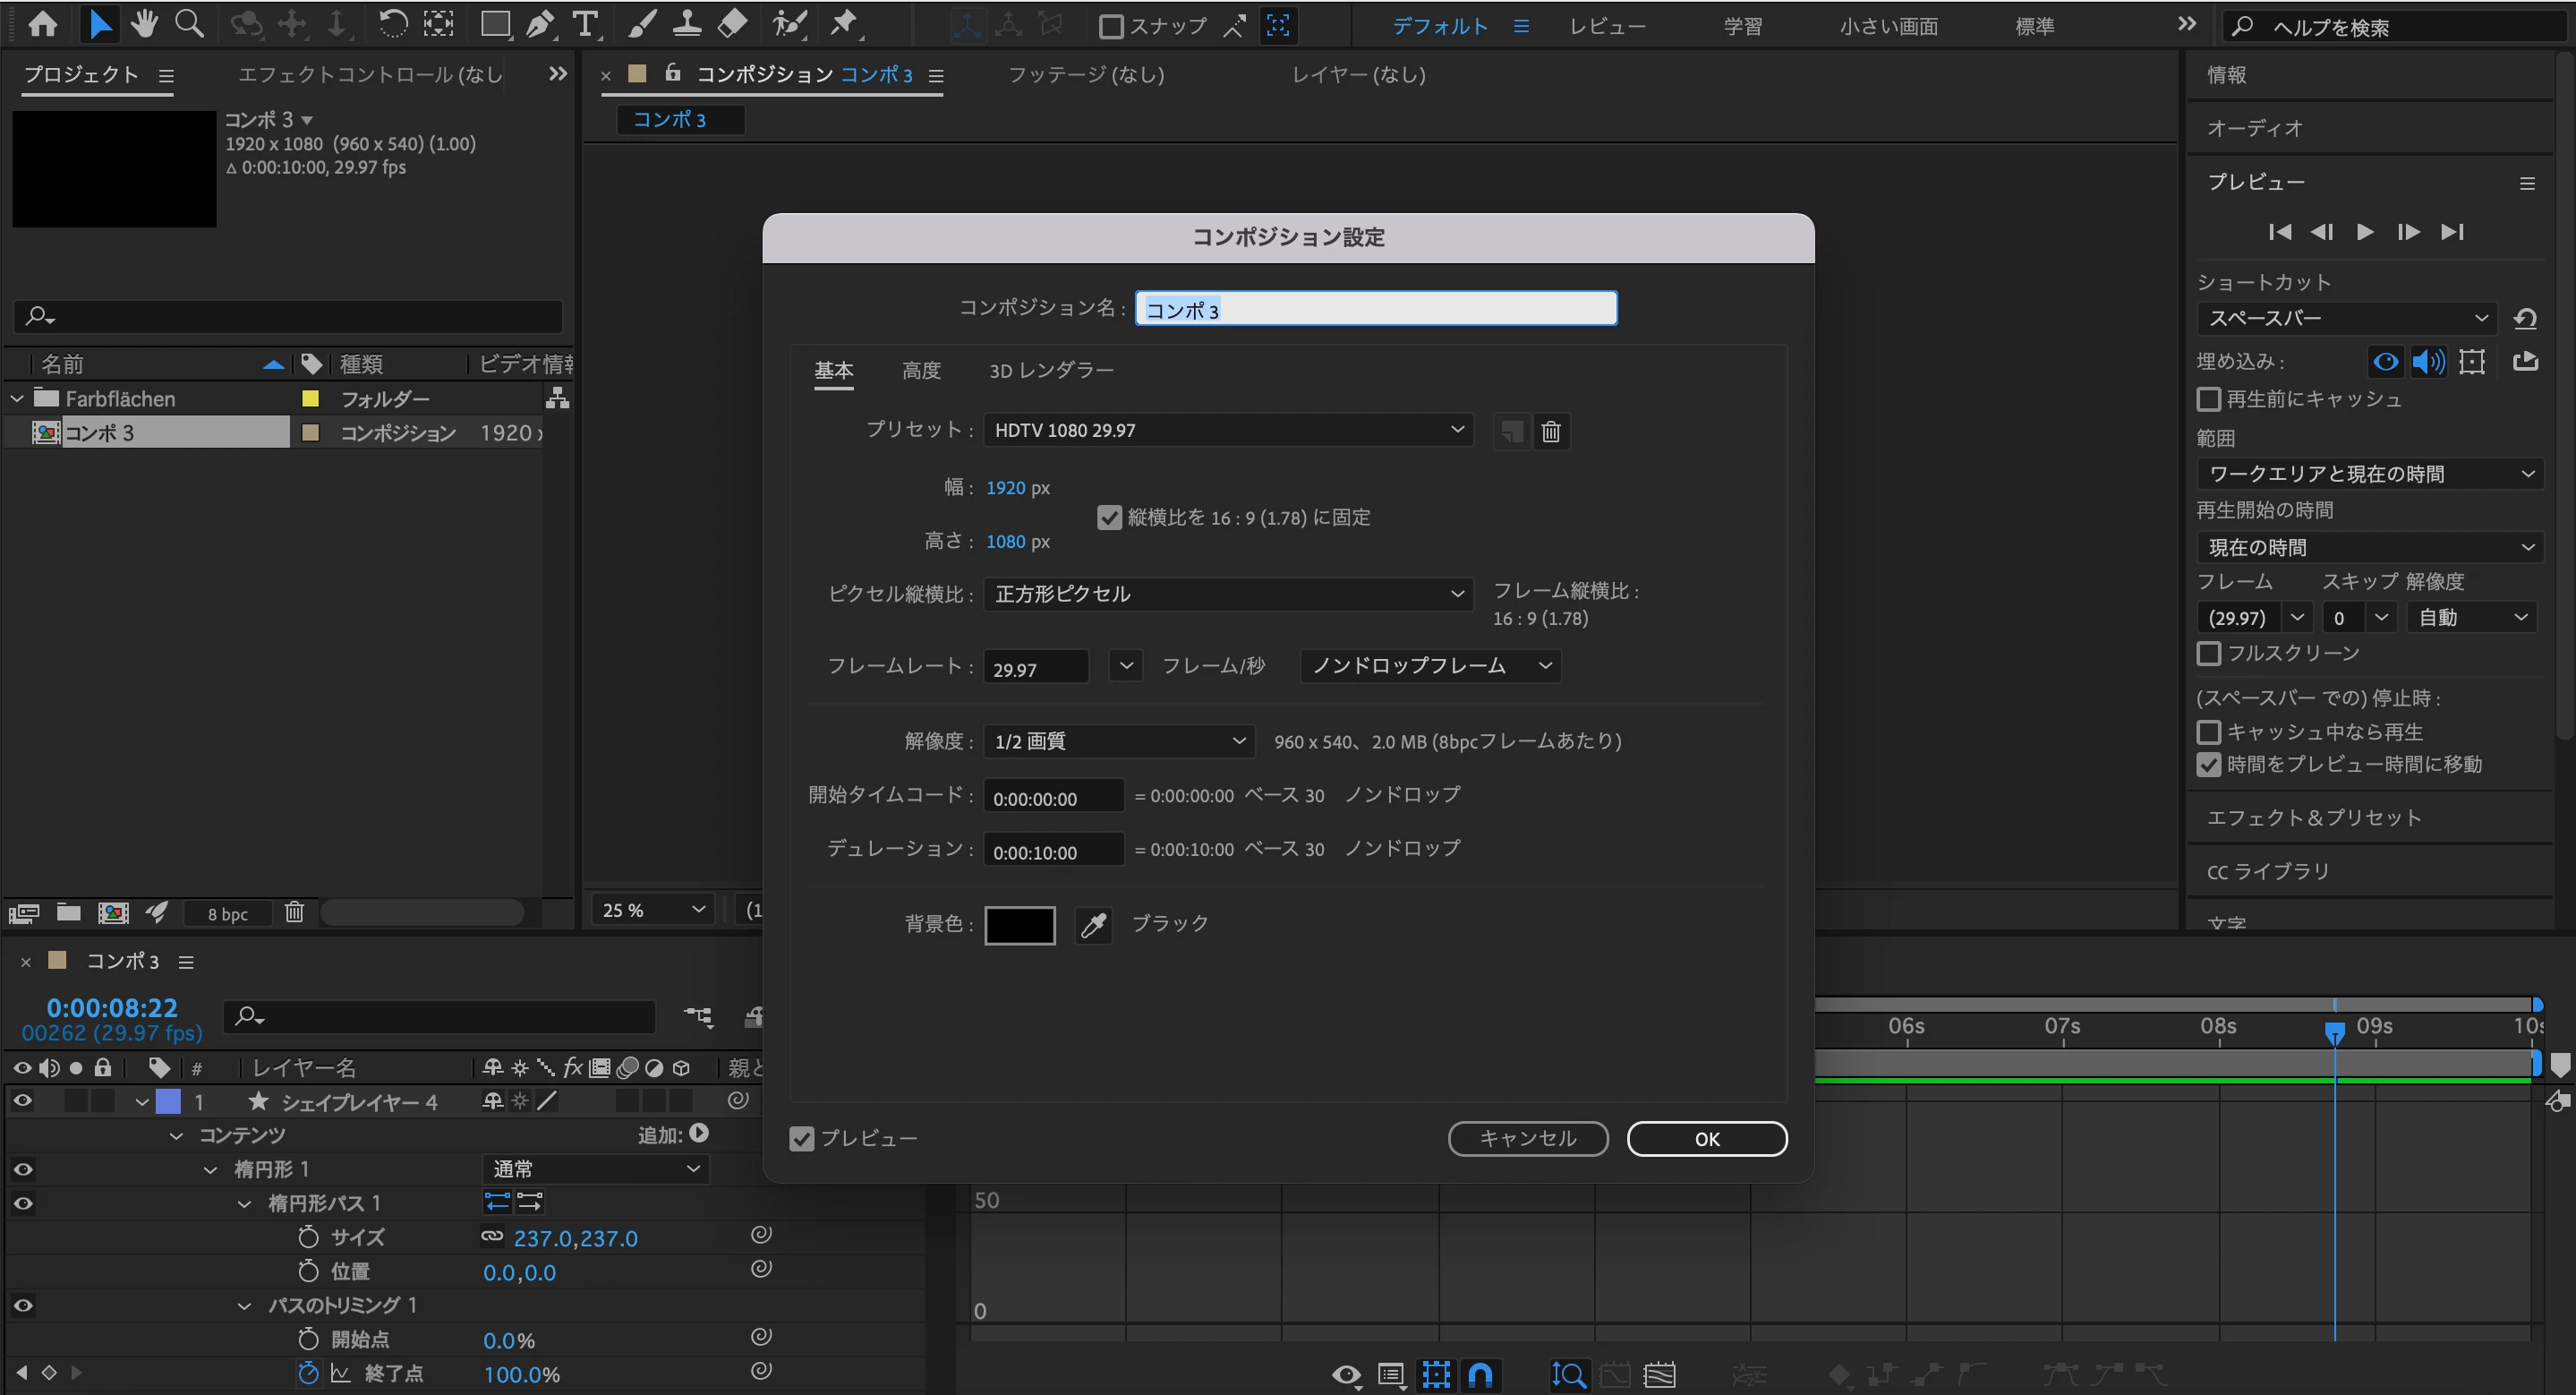
Task: Click the yellow label swatch for Farbflächen
Action: (x=310, y=399)
